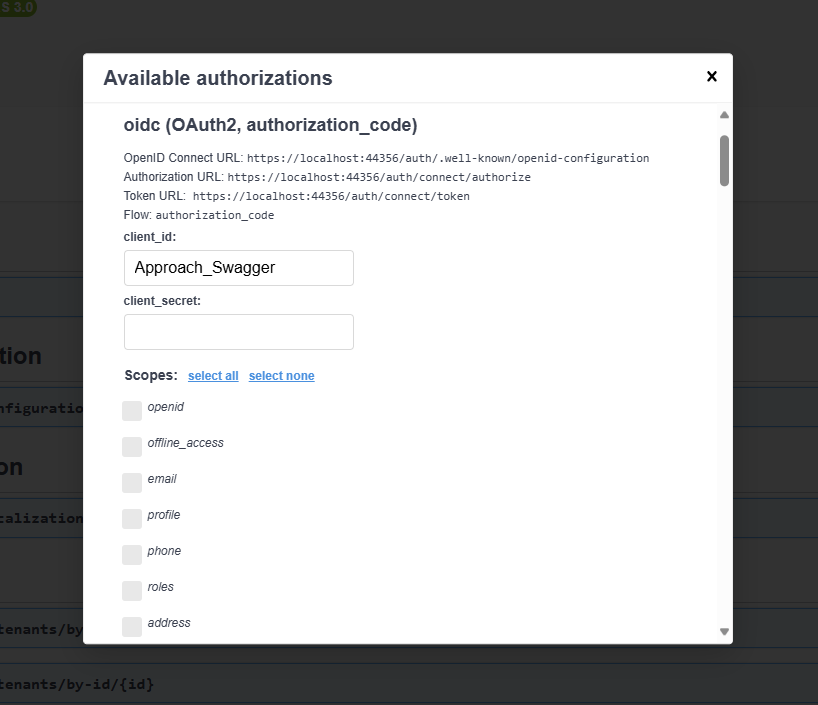
Task: Click the Token URL value text
Action: (x=331, y=196)
